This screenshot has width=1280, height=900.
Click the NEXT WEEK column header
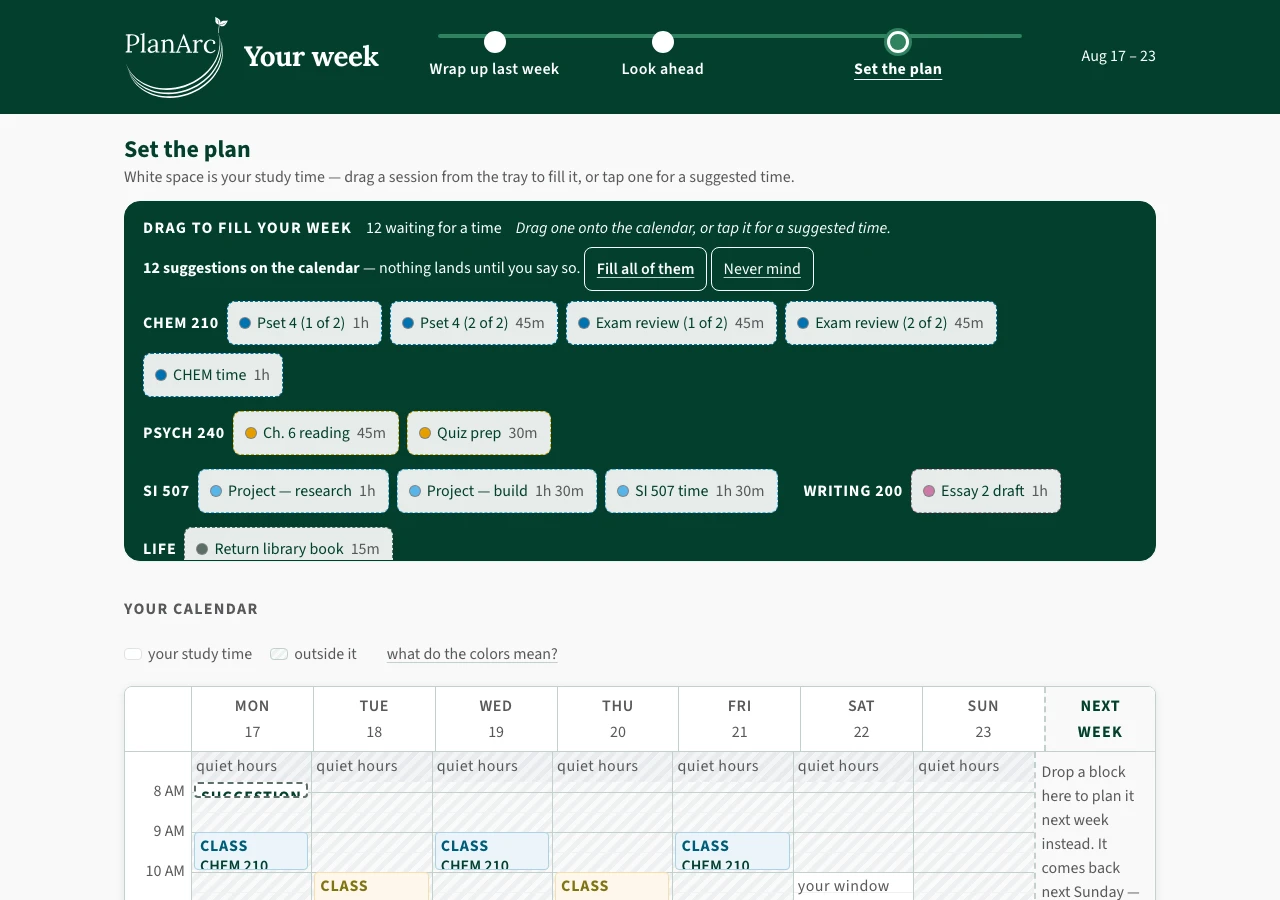tap(1100, 719)
